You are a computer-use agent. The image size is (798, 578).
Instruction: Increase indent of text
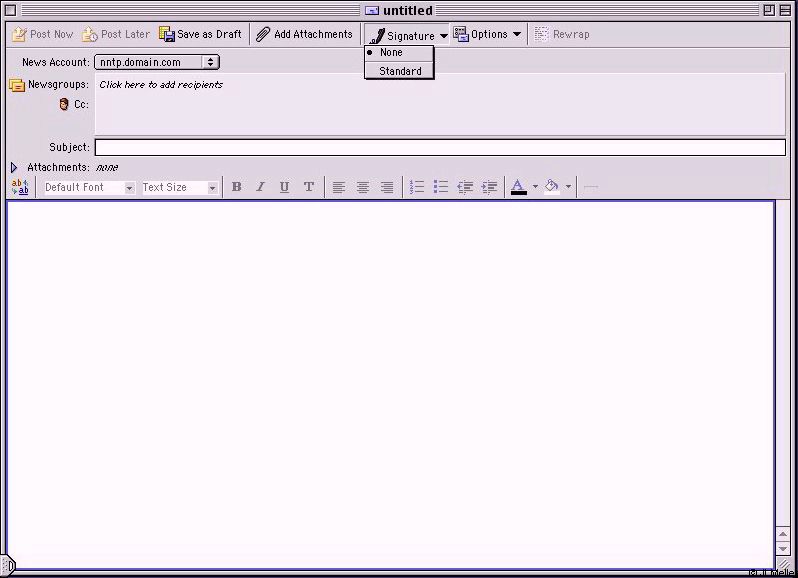tap(489, 187)
